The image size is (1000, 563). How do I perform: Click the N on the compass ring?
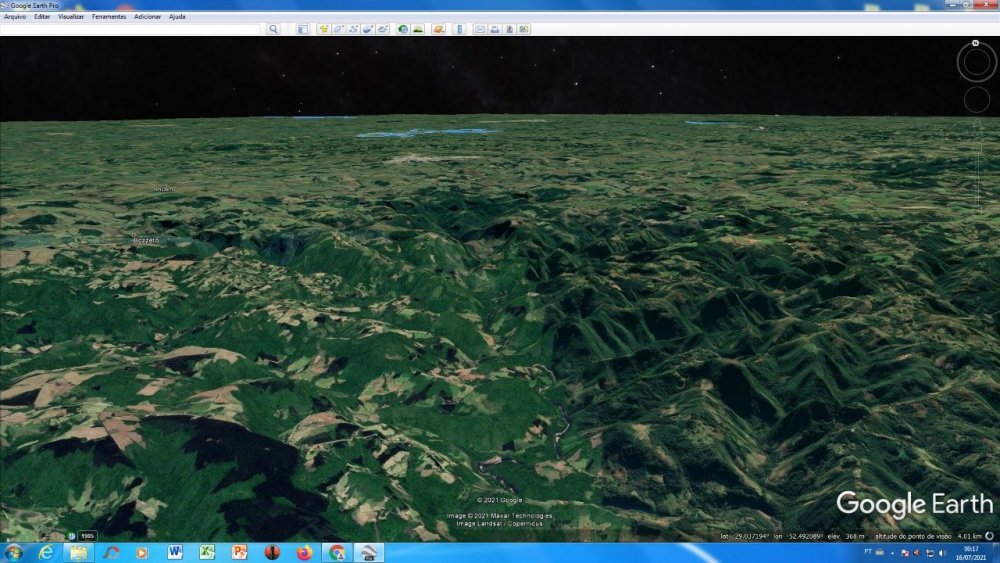point(974,45)
